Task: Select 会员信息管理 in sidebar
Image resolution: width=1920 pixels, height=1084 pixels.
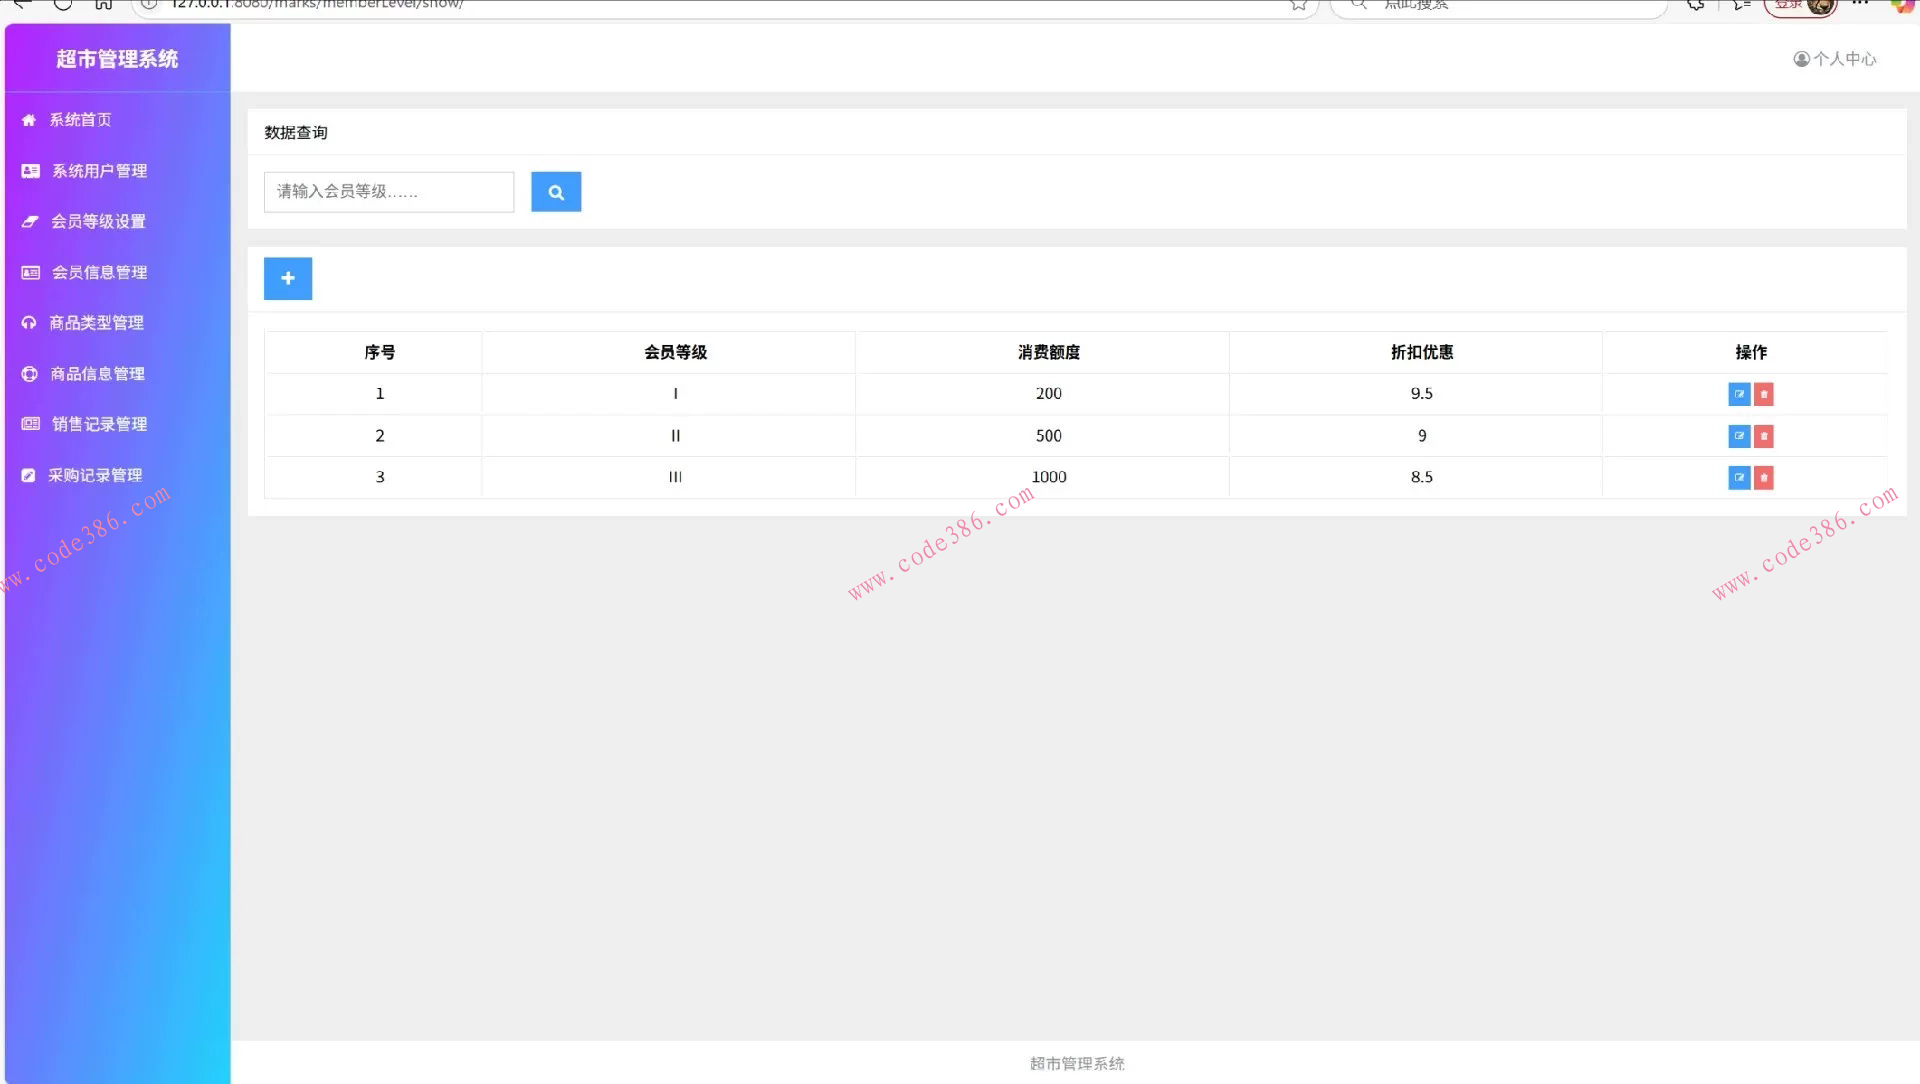Action: pos(99,272)
